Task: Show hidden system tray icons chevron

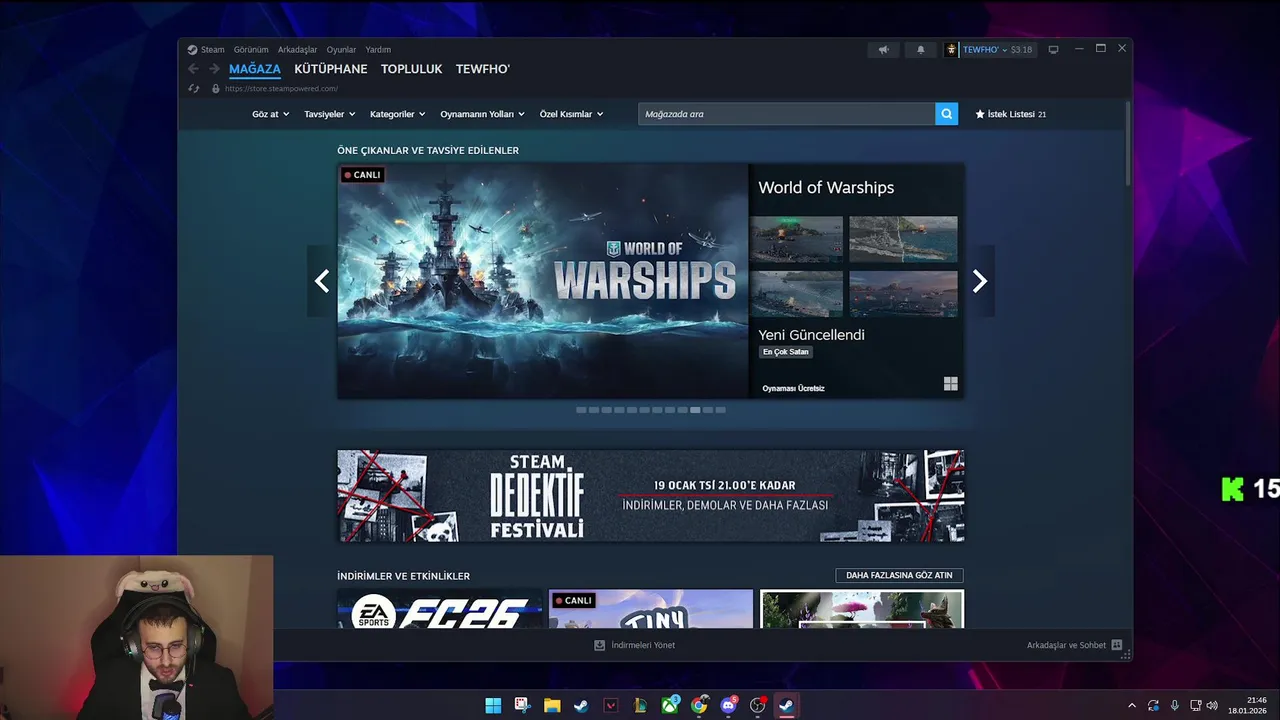Action: [x=1132, y=705]
